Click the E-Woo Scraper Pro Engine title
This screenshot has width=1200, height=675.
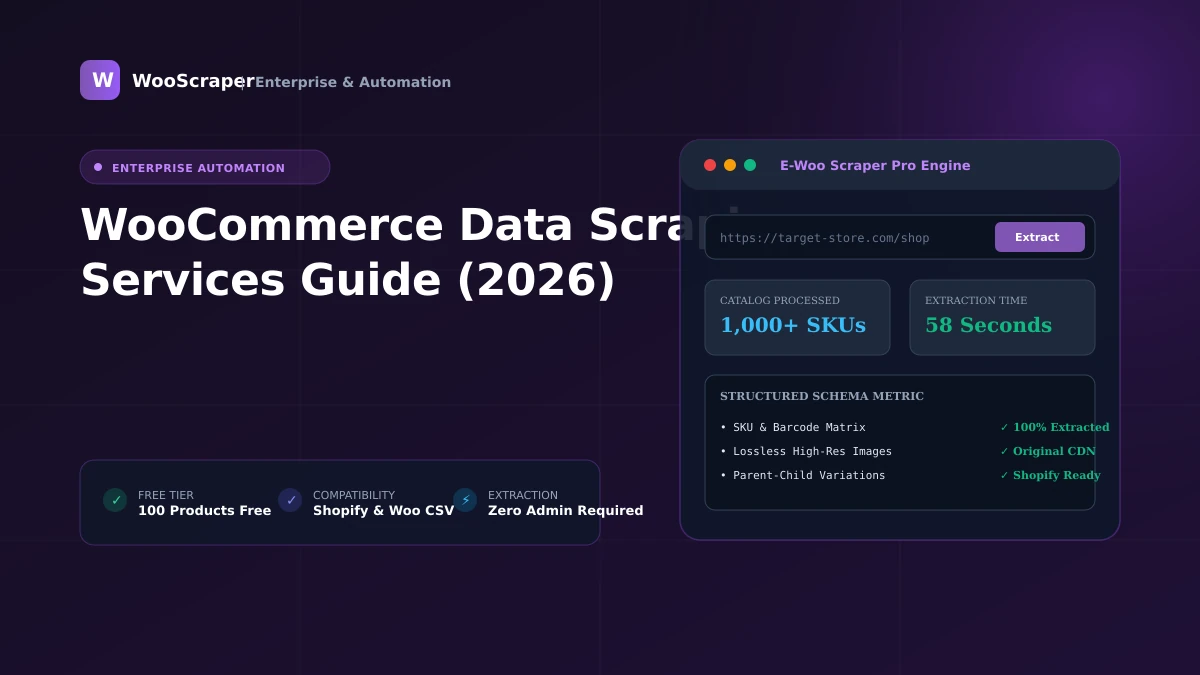point(875,165)
